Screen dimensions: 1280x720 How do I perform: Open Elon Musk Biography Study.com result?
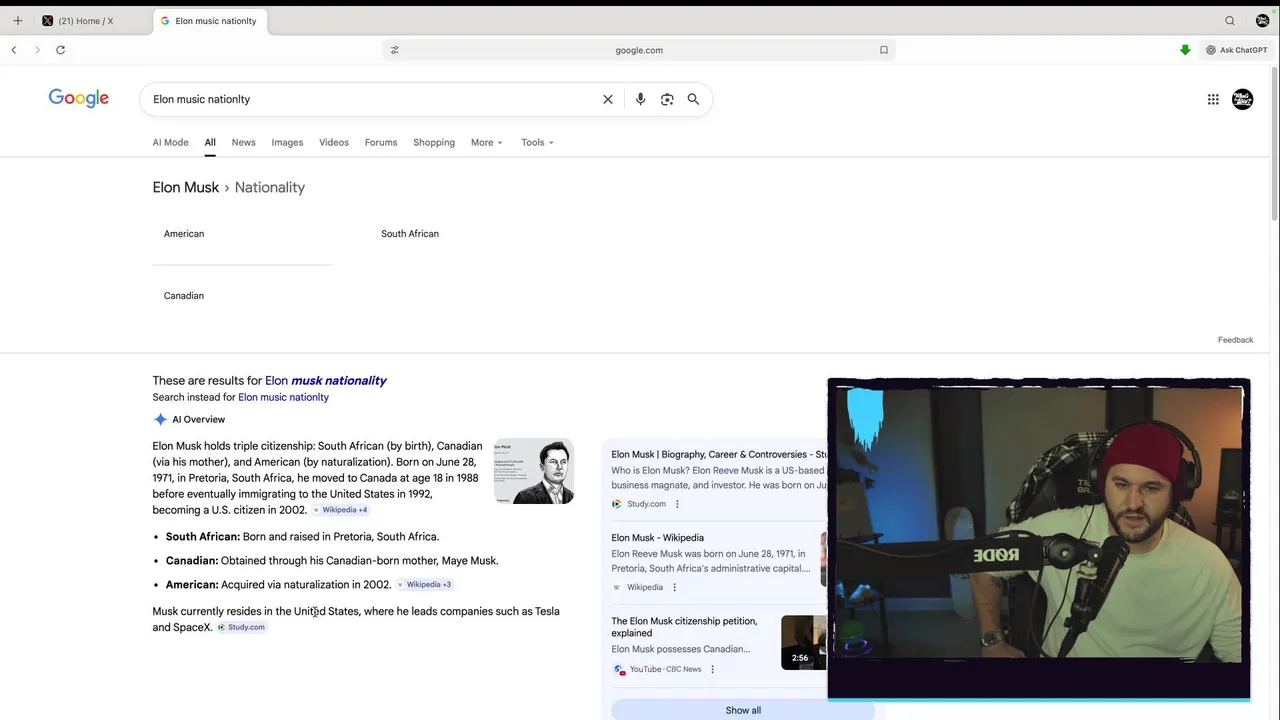pyautogui.click(x=719, y=454)
